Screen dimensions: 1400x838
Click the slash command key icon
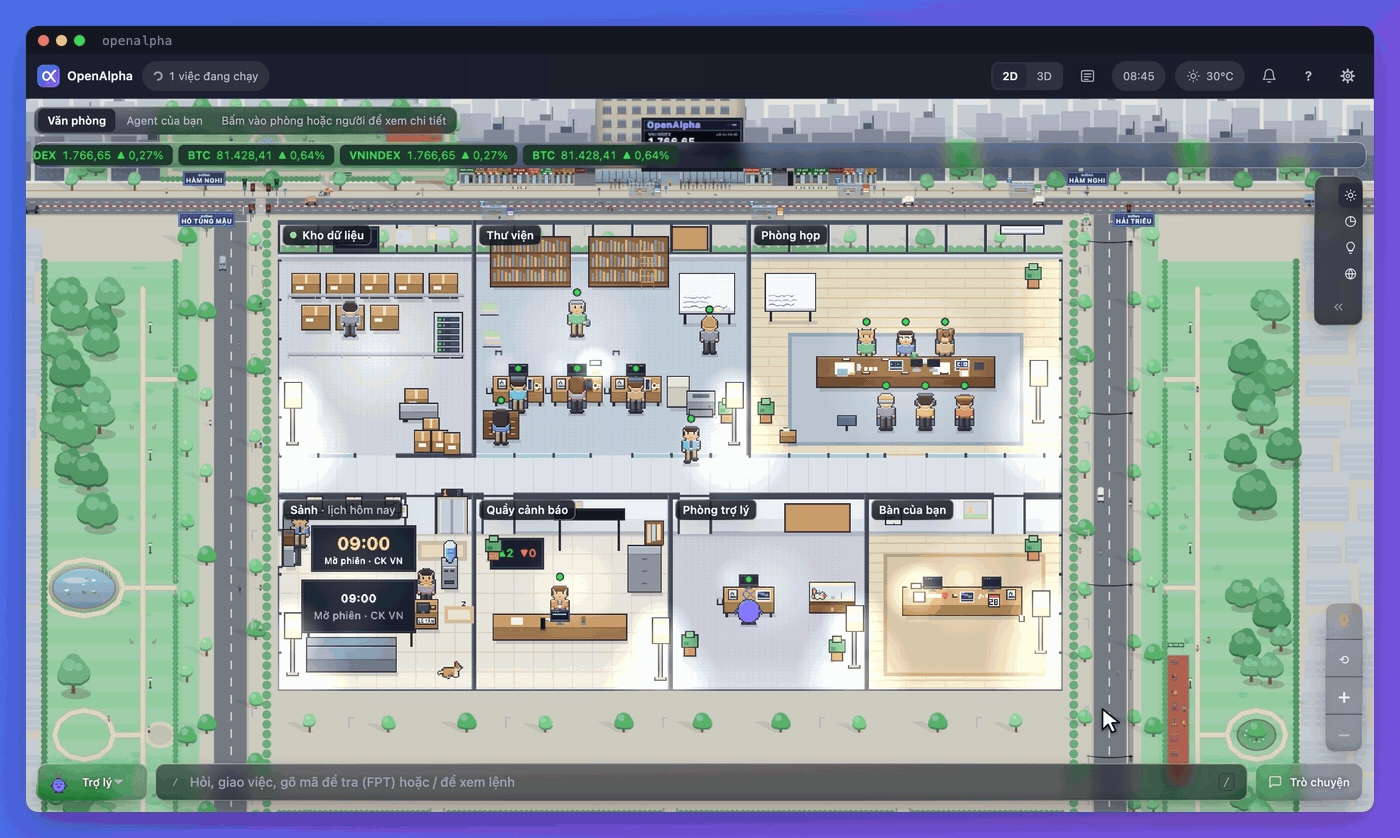(x=1226, y=782)
